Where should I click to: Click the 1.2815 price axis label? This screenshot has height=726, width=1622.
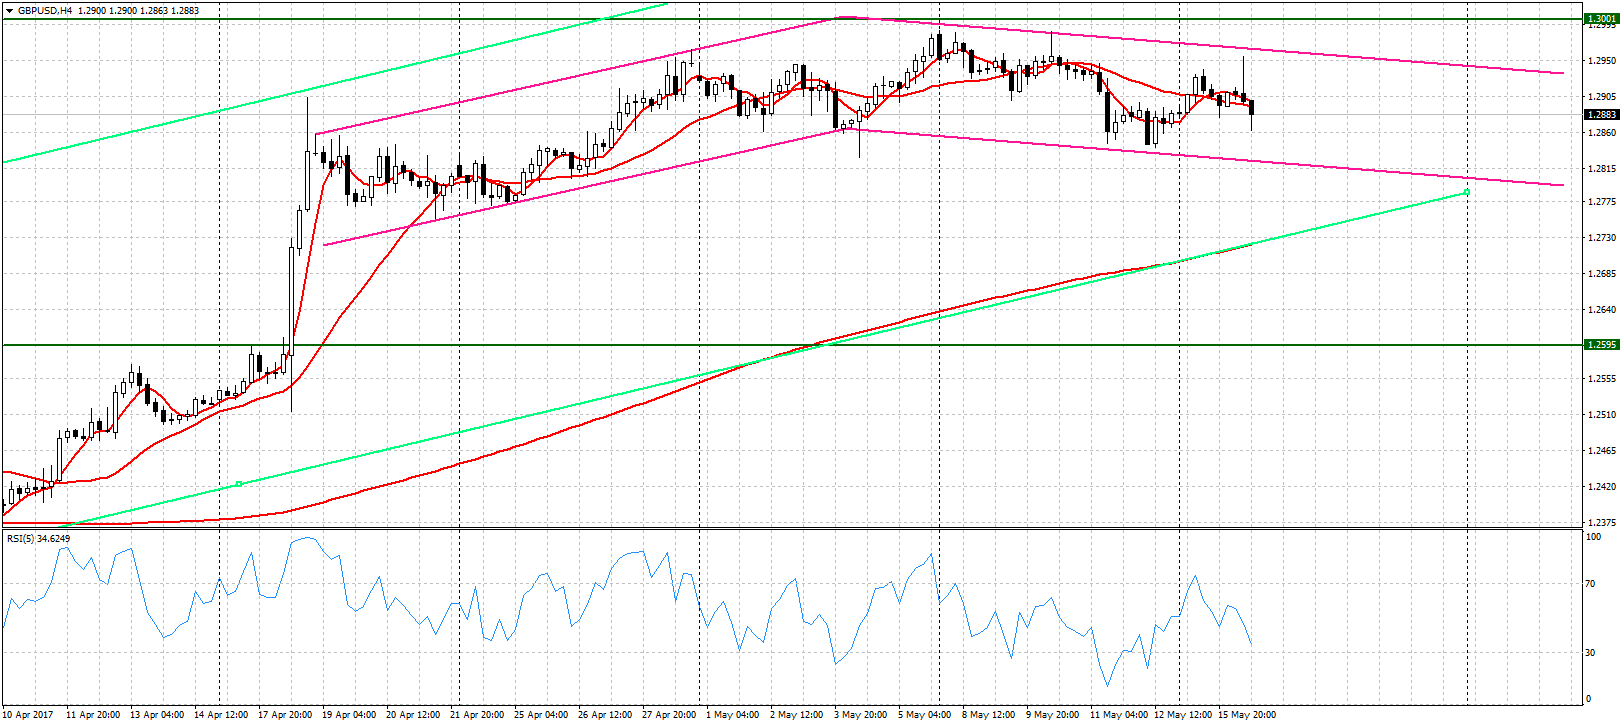pyautogui.click(x=1602, y=168)
